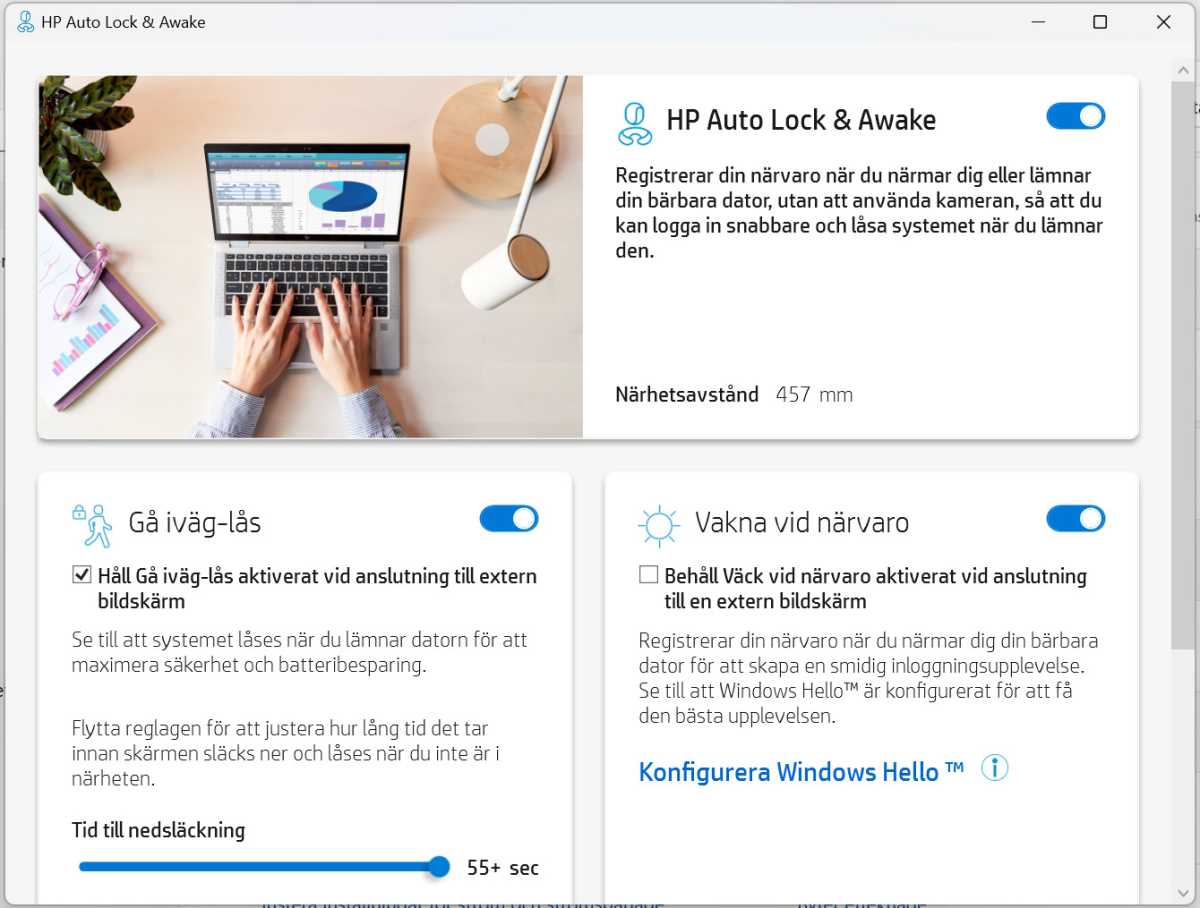Click the sun icon next to Vakna vid närvaro
Image resolution: width=1200 pixels, height=908 pixels.
pyautogui.click(x=659, y=525)
